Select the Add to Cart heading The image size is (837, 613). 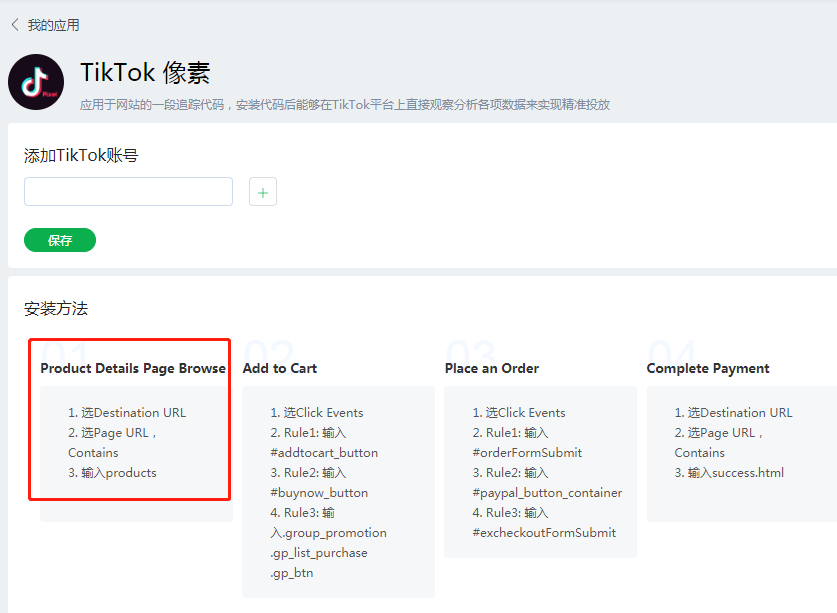[x=280, y=368]
